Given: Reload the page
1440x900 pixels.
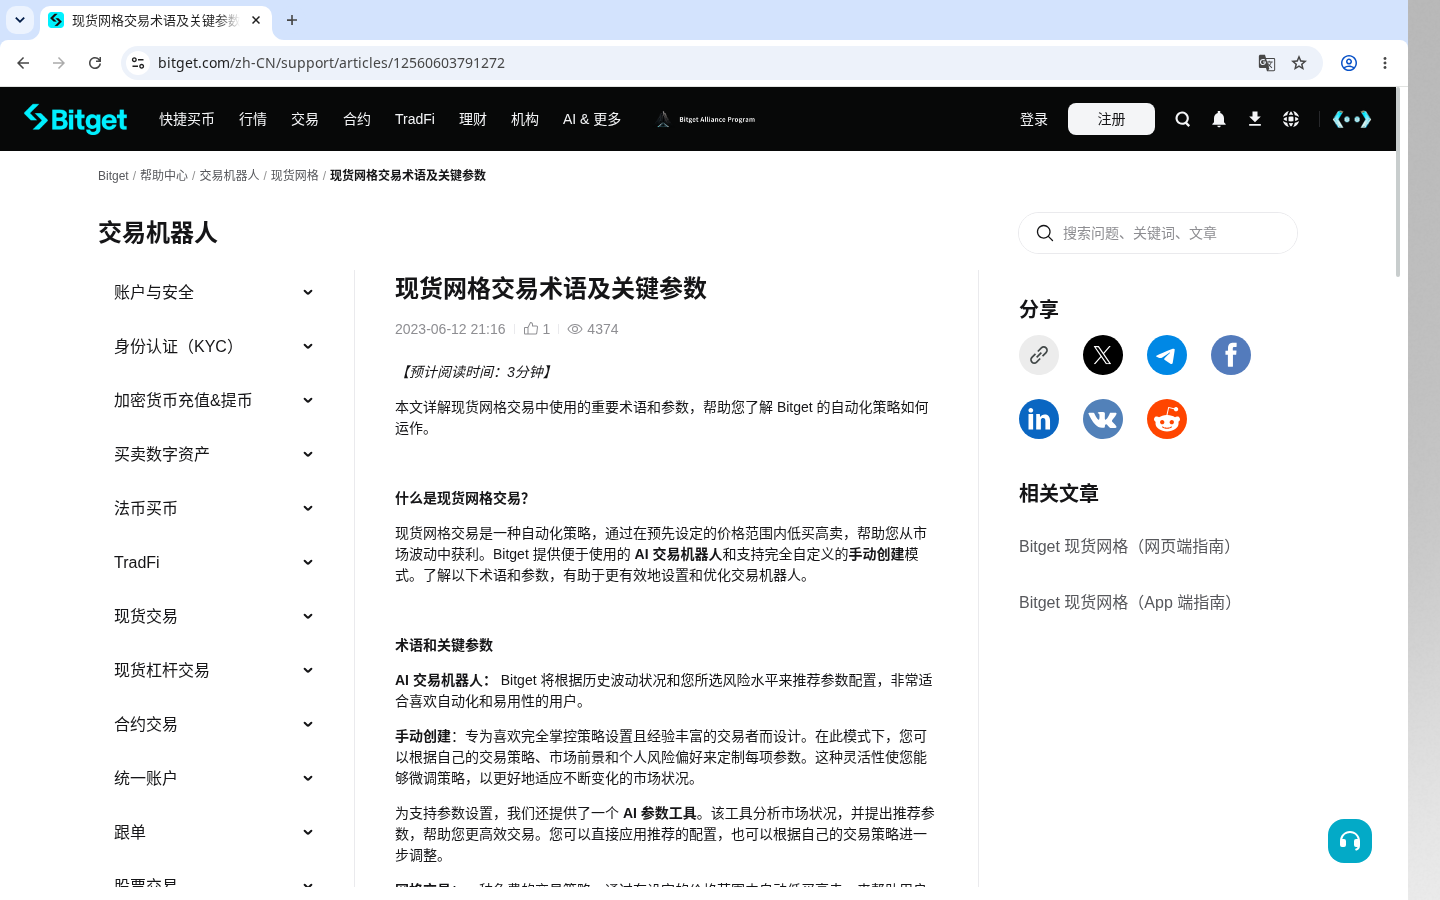Looking at the screenshot, I should click(95, 63).
